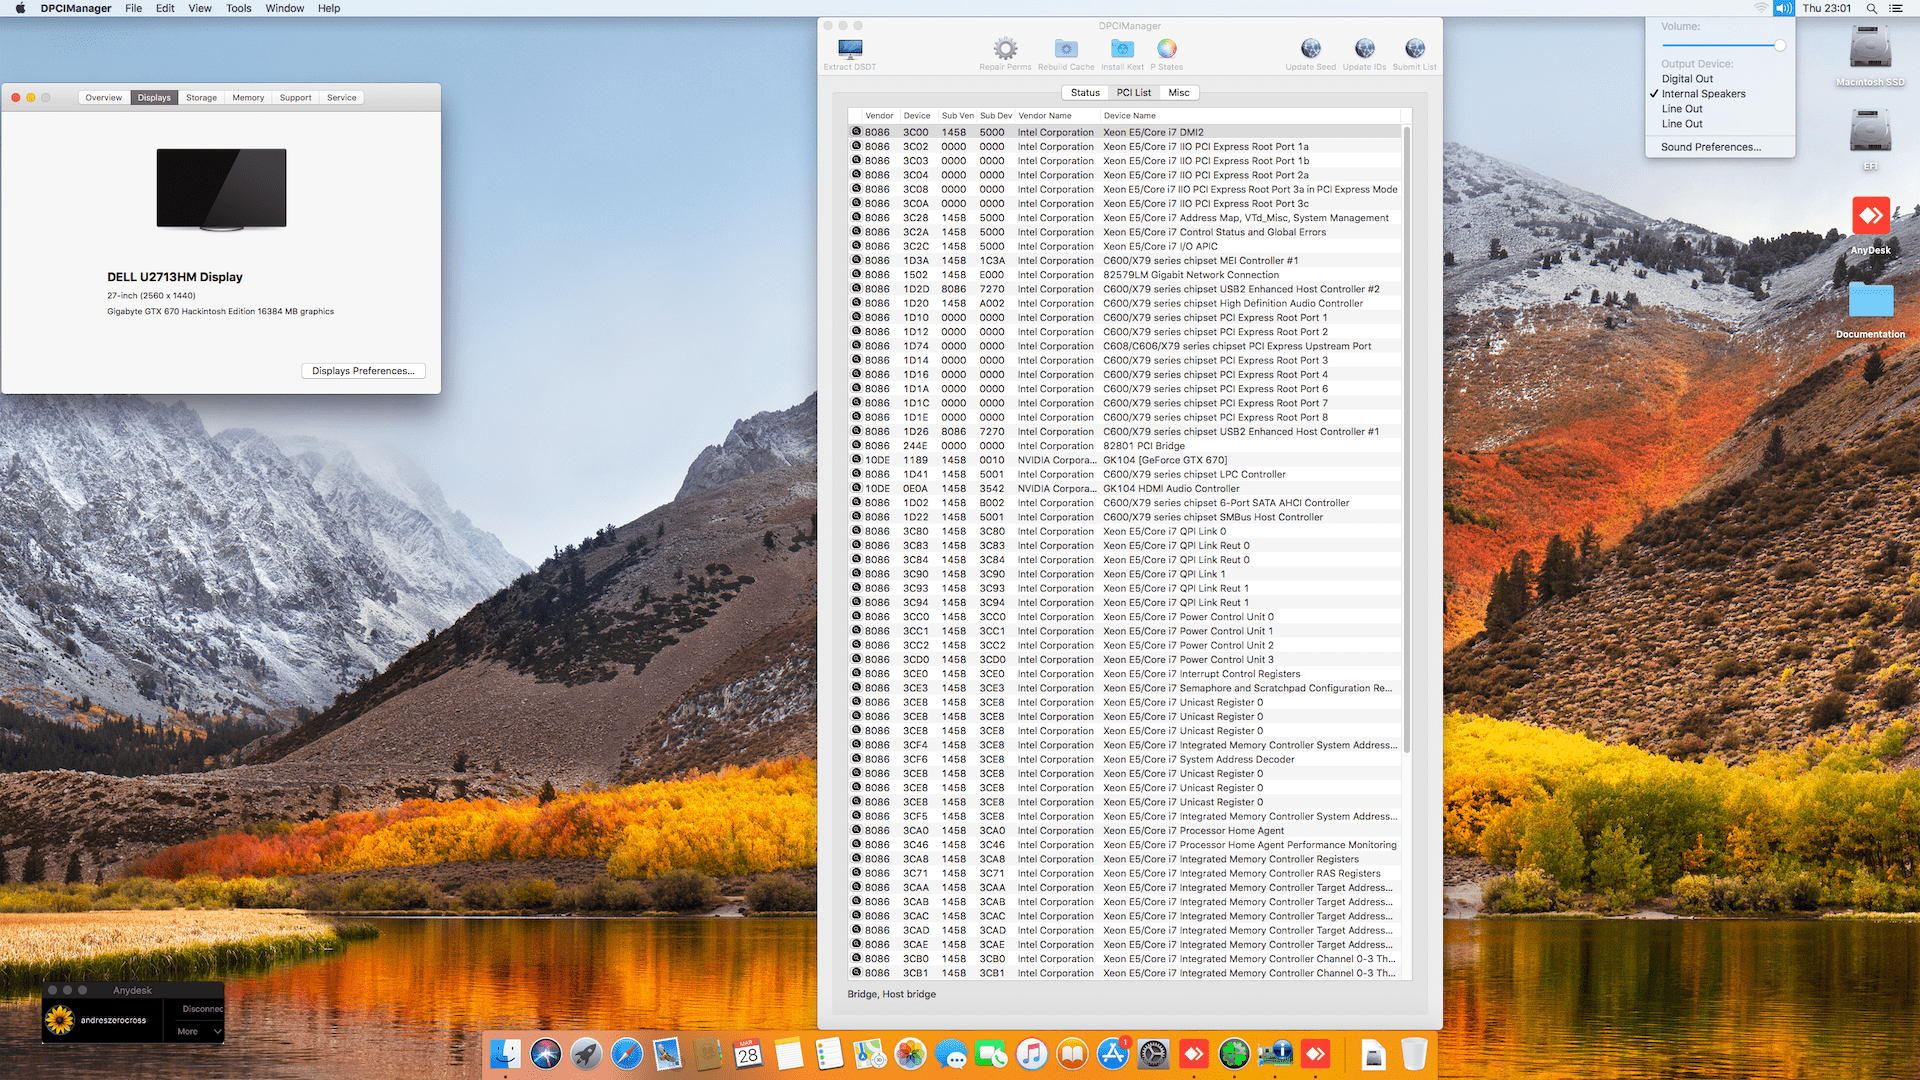Image resolution: width=1920 pixels, height=1080 pixels.
Task: Open Photos from the Dock
Action: coord(910,1053)
